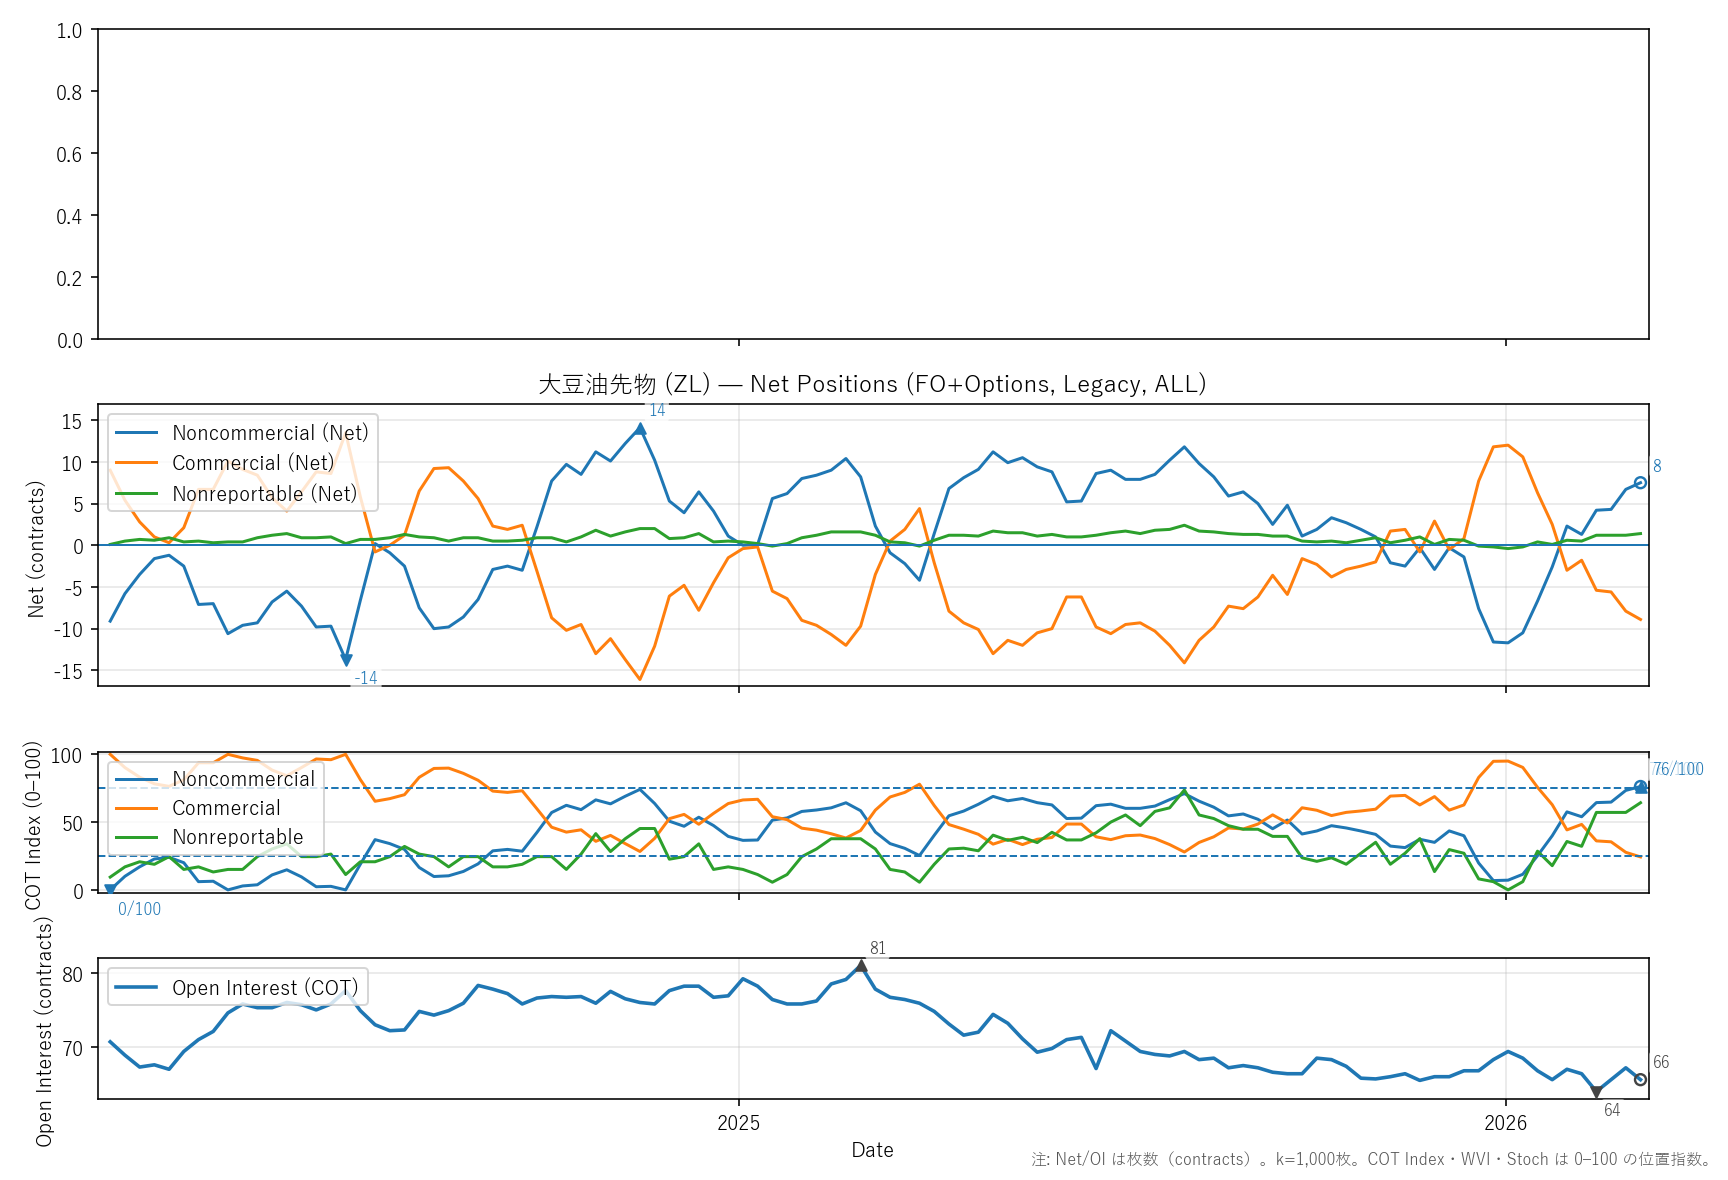Click the latest Open Interest circle marker
The height and width of the screenshot is (1180, 1728).
(1640, 1079)
